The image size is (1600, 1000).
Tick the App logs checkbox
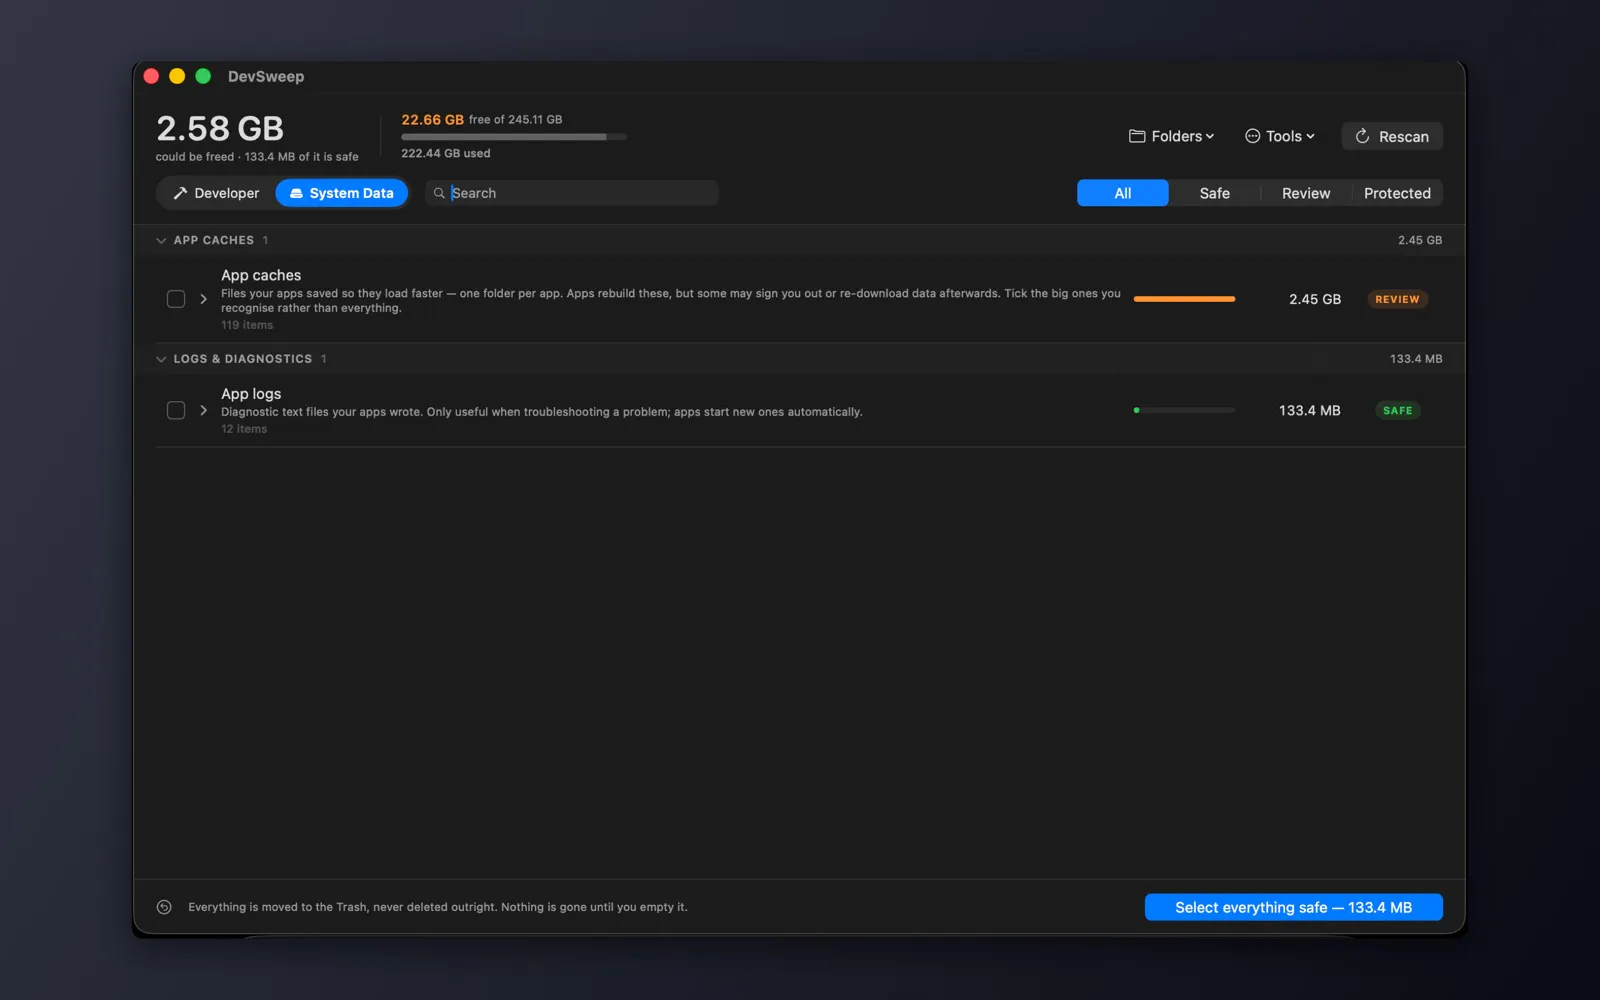(176, 410)
